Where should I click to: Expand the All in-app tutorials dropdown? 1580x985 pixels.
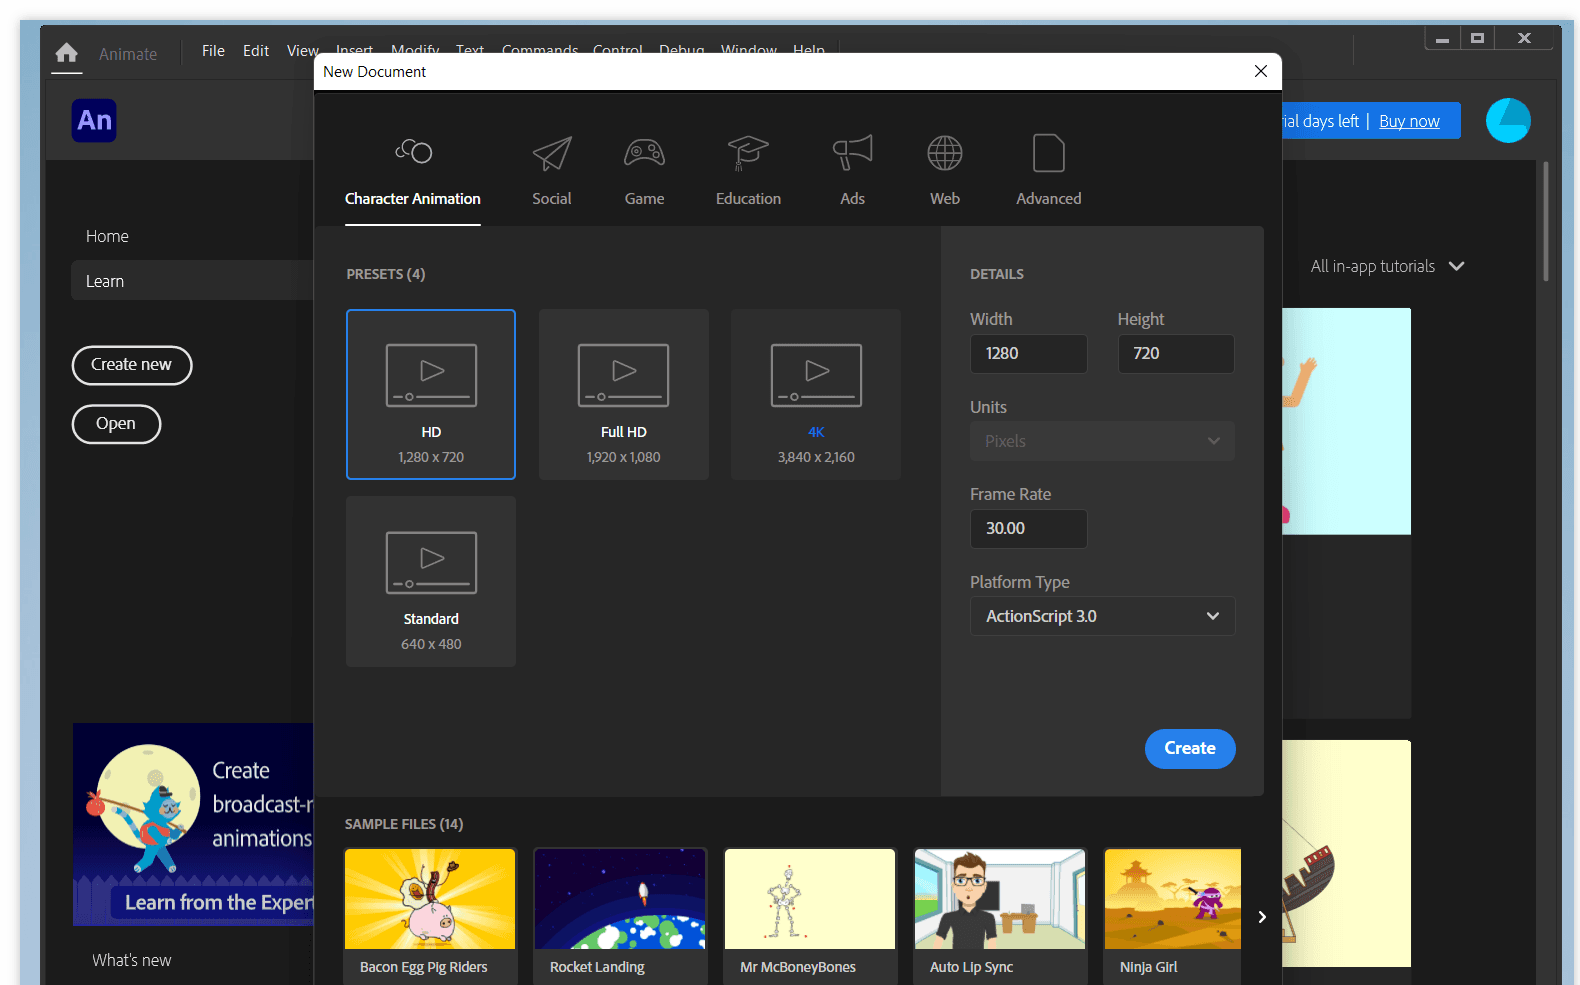[x=1387, y=267]
